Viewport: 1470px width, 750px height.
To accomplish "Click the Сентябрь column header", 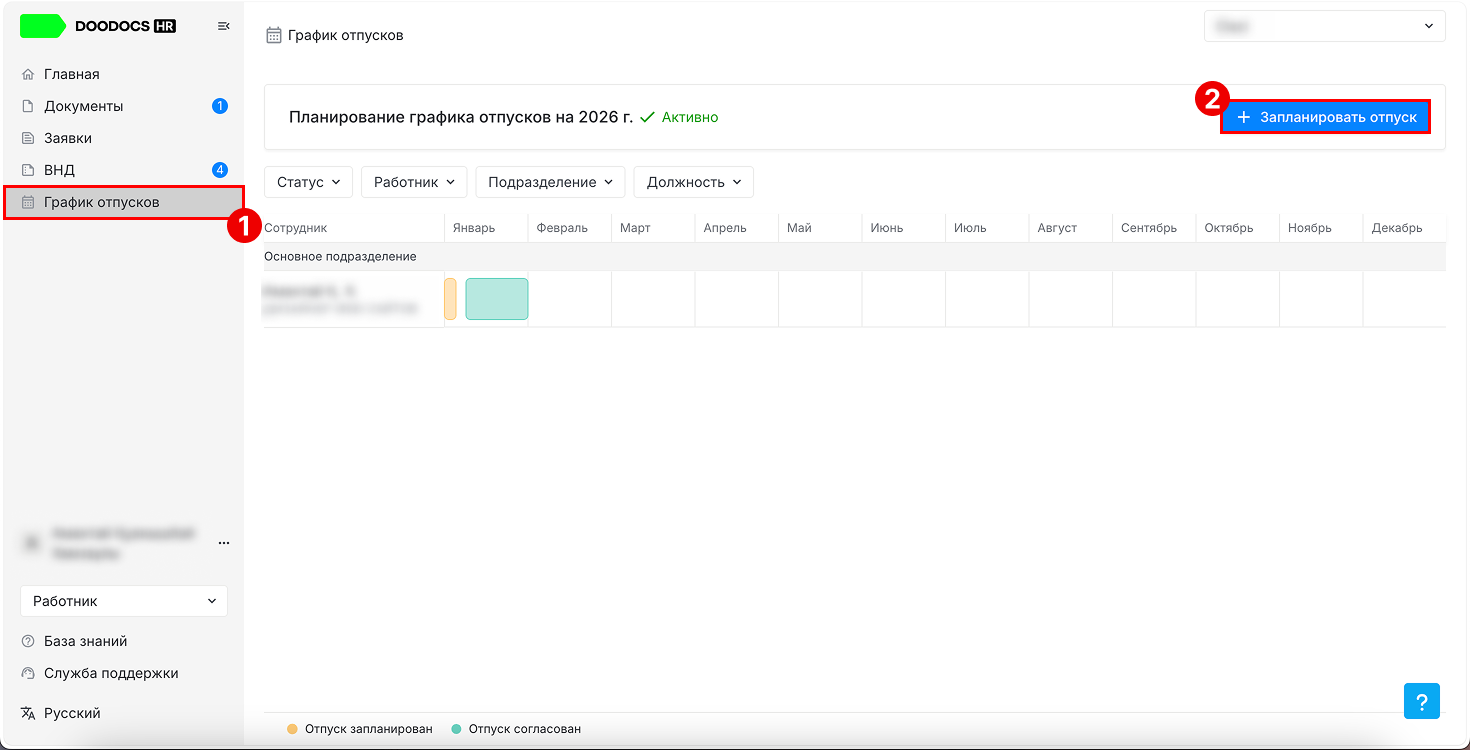I will (x=1149, y=228).
